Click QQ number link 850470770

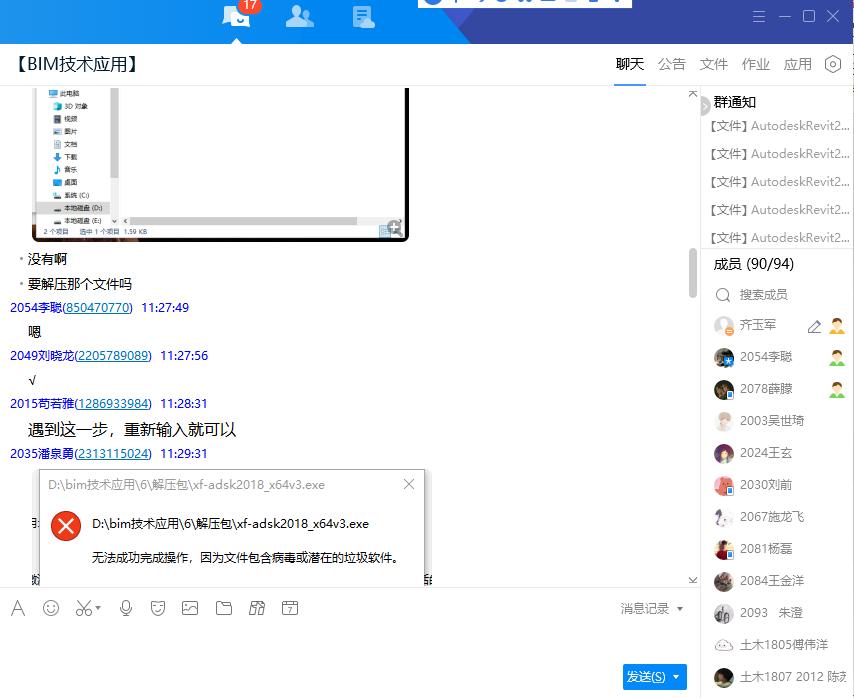point(98,308)
